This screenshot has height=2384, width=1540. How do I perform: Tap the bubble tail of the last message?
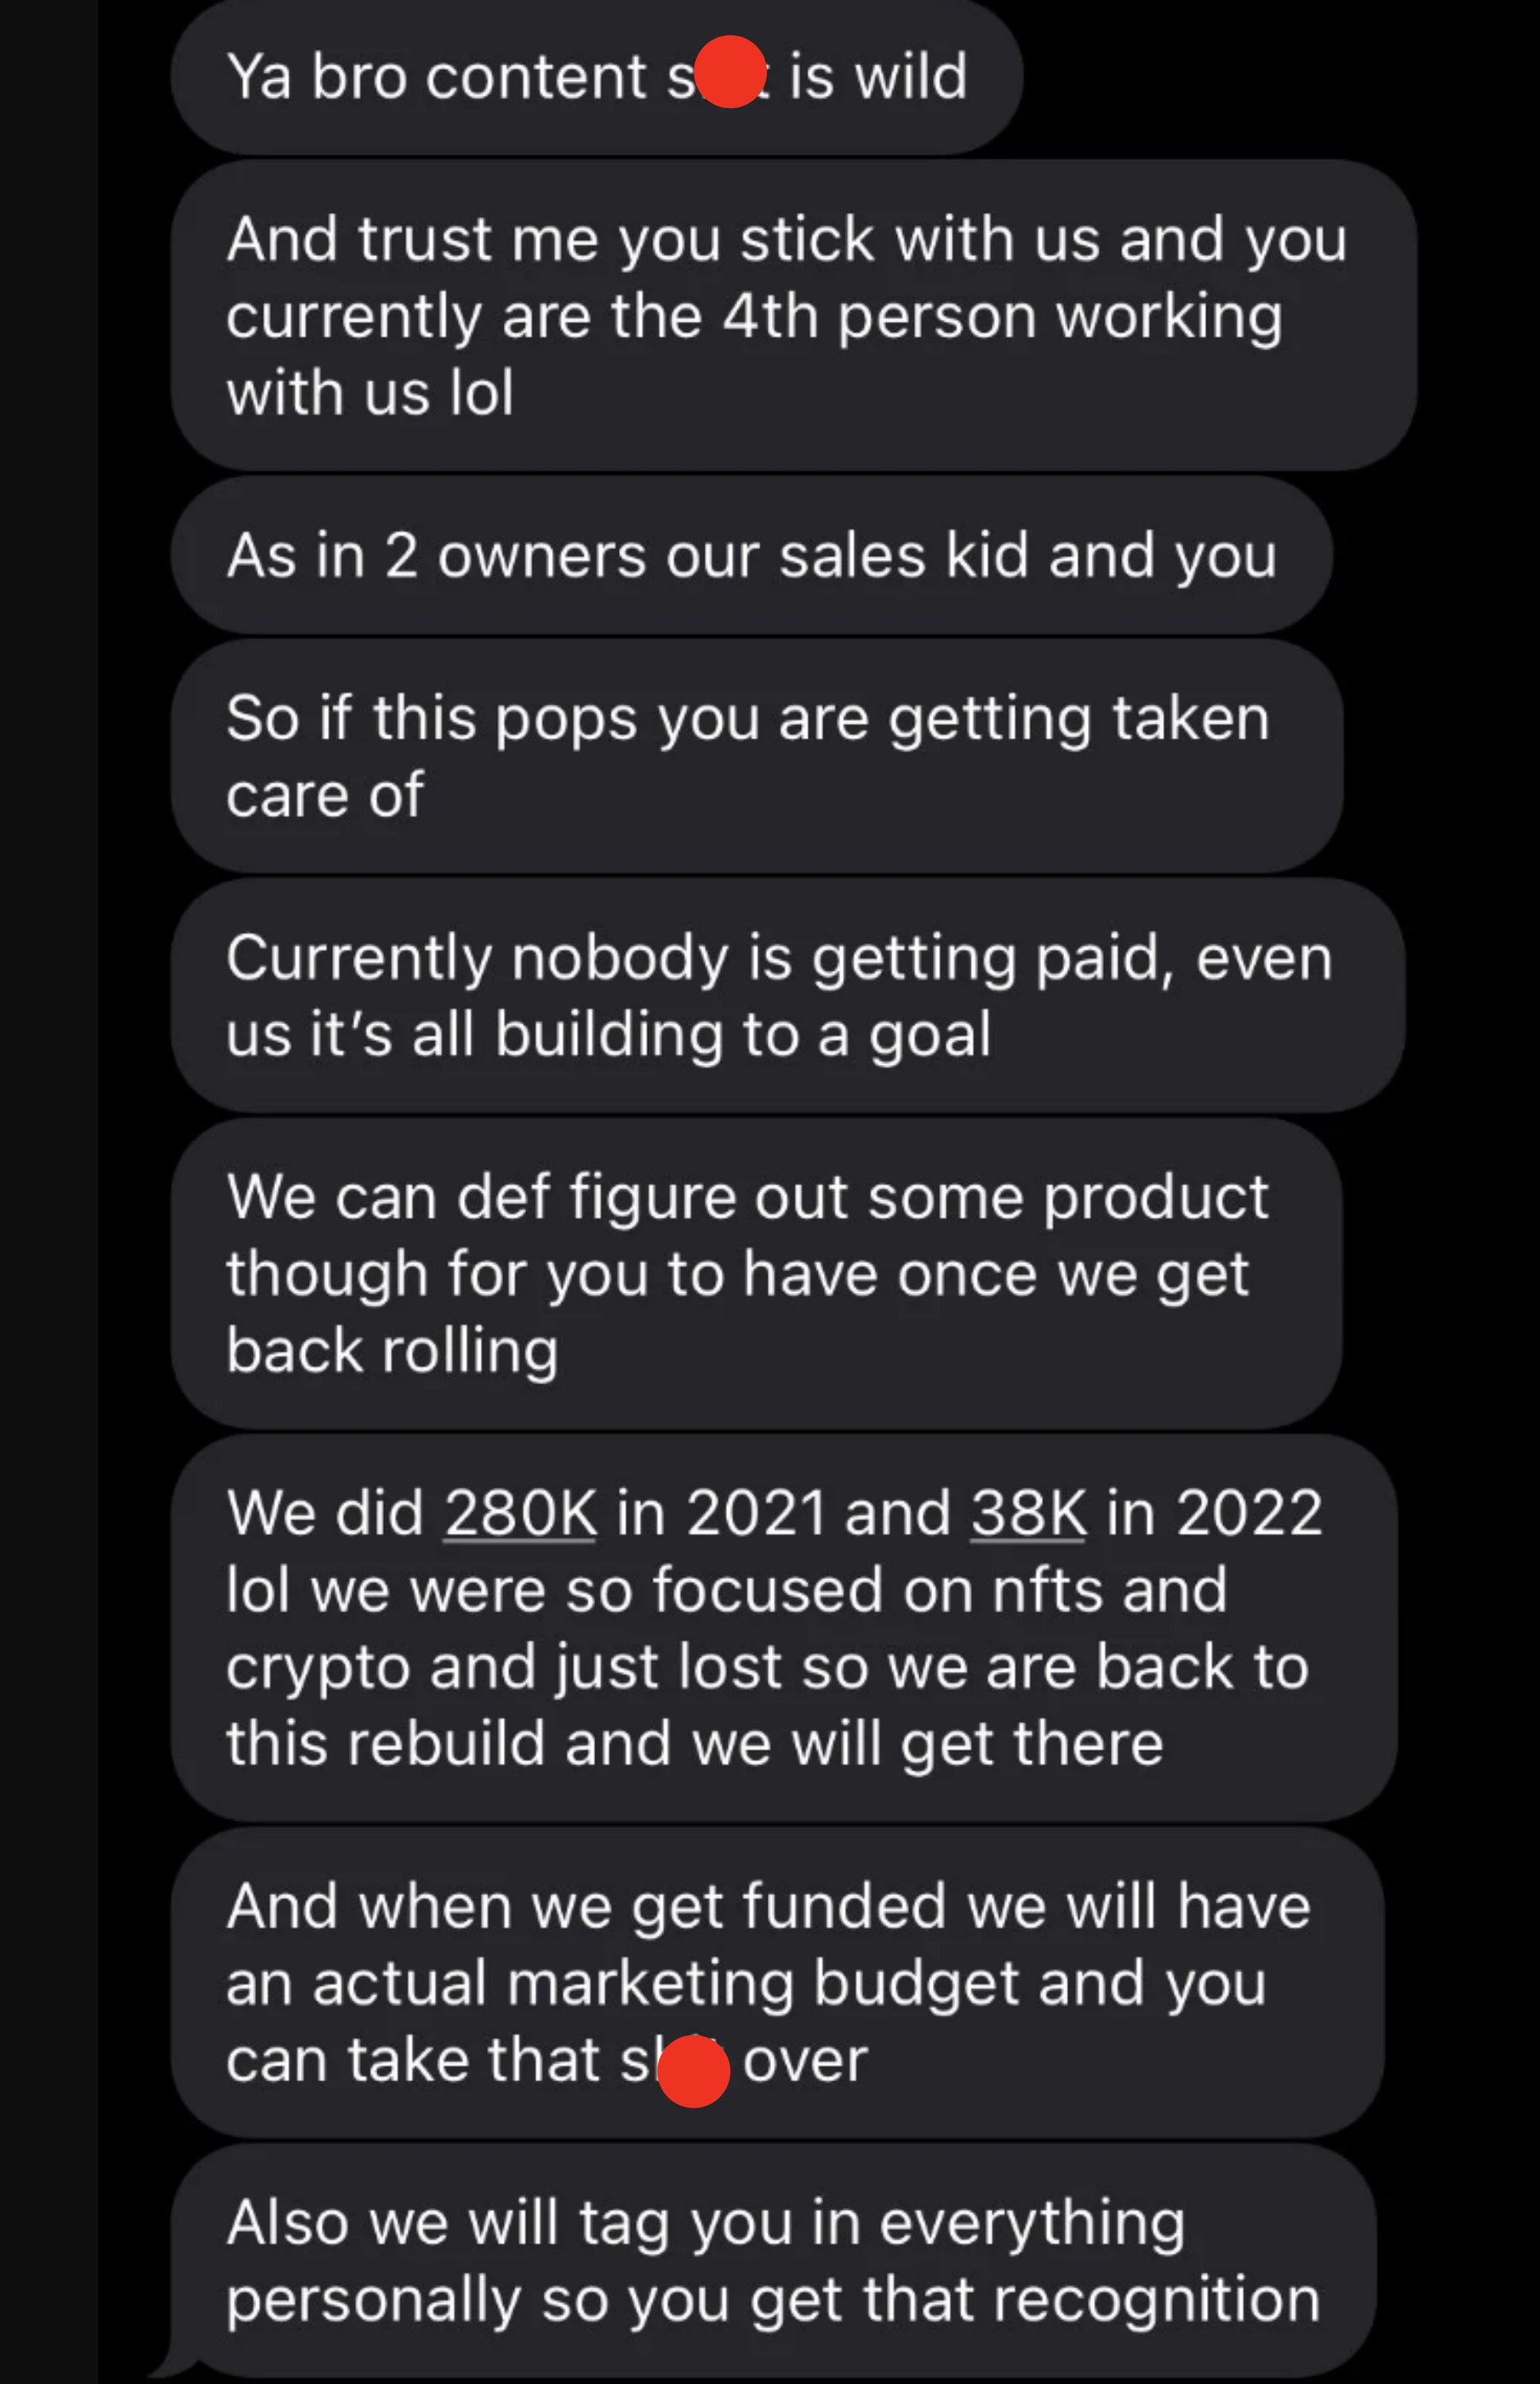[176, 2365]
